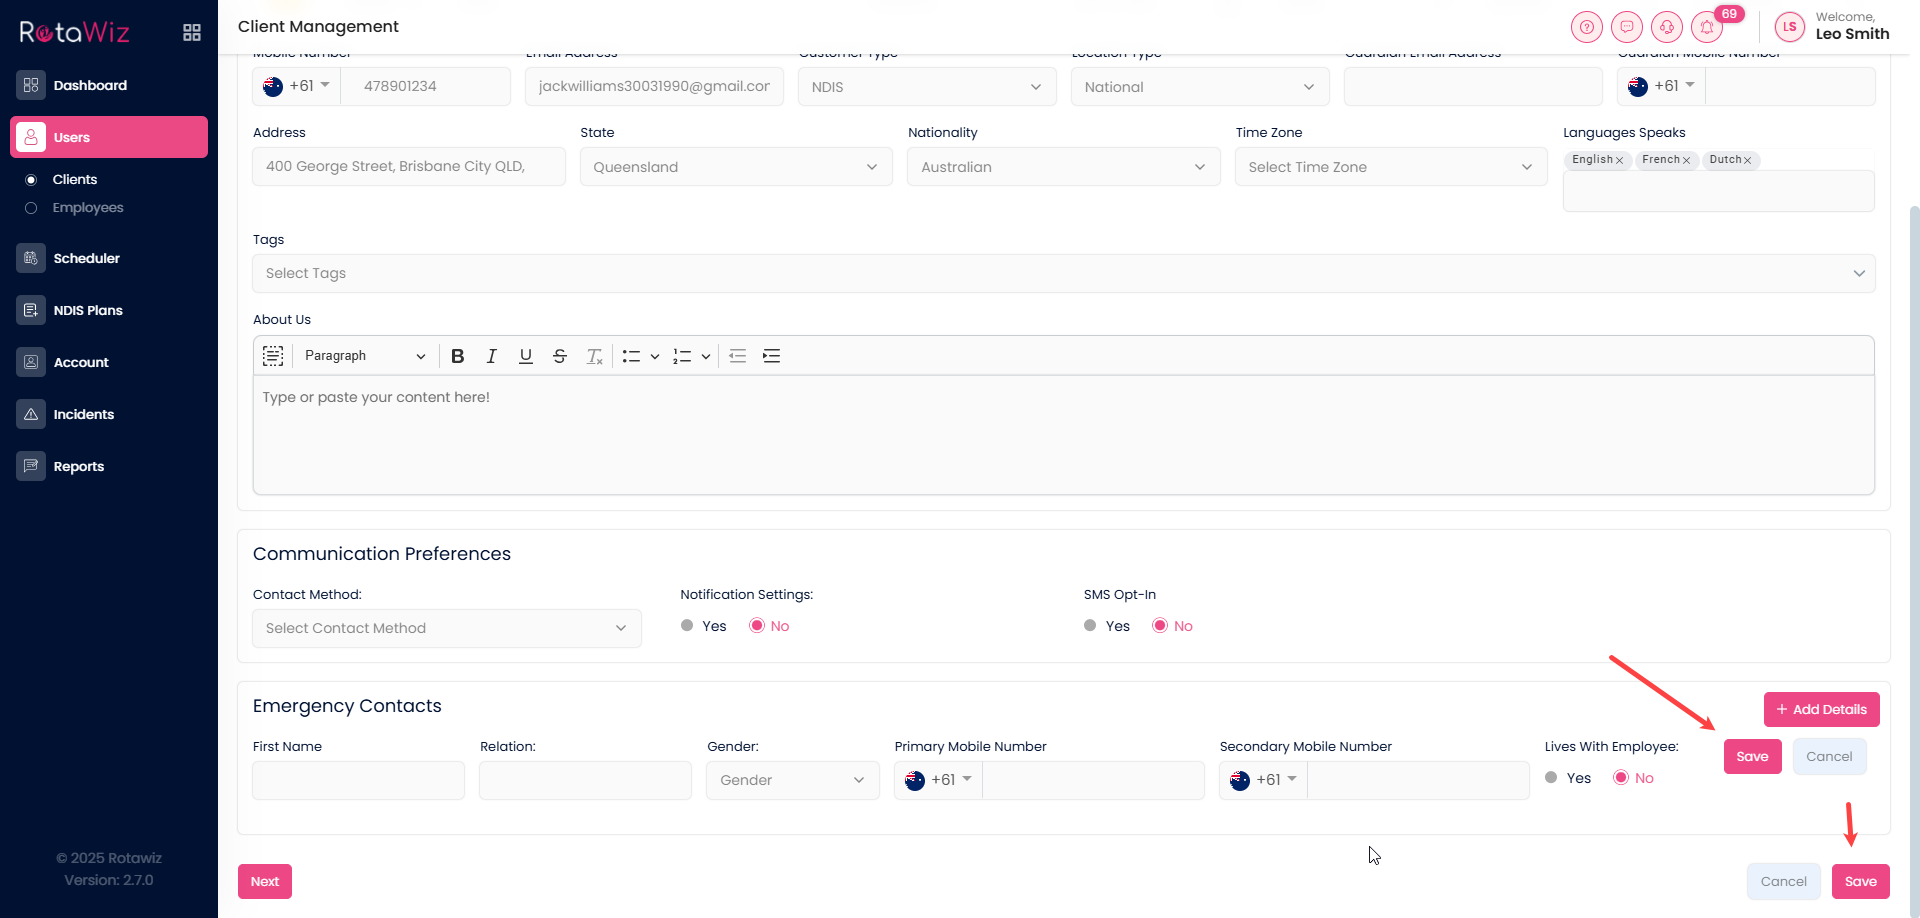Click the increase indent icon
This screenshot has width=1920, height=918.
(x=771, y=356)
